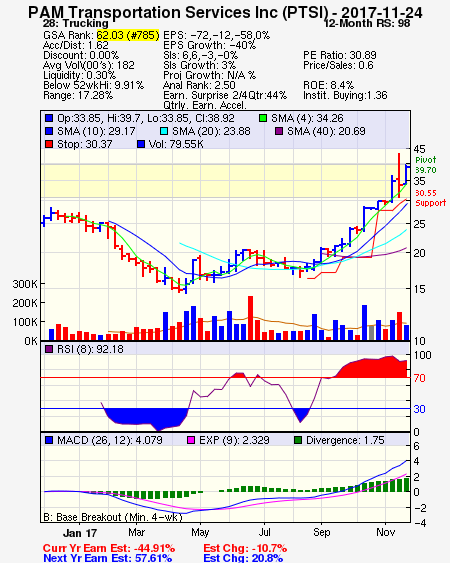Click the 'PE Ratio: 30.89' text
This screenshot has width=450, height=563.
pyautogui.click(x=340, y=55)
